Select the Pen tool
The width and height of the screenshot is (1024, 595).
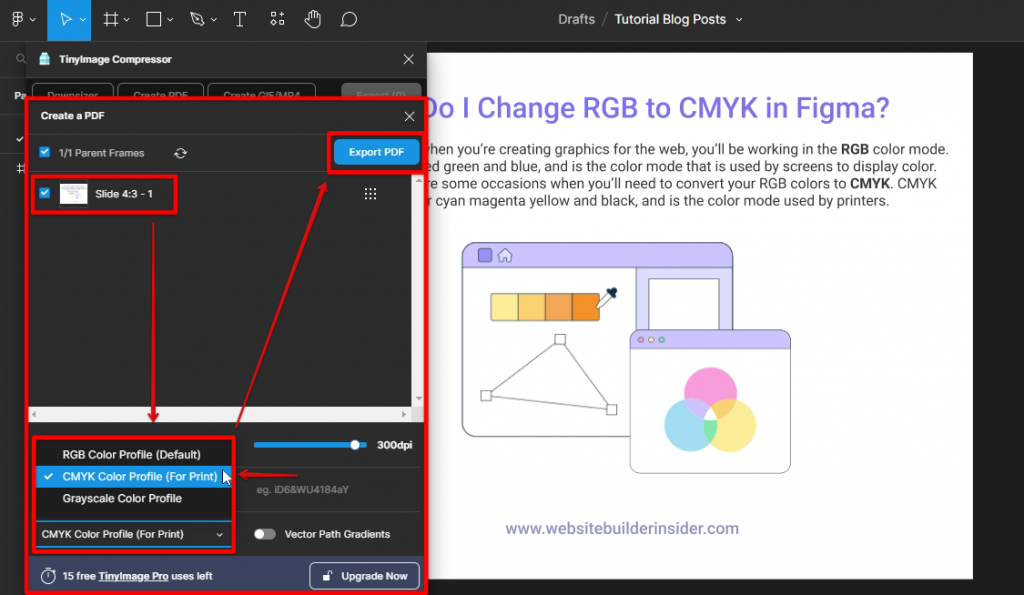coord(195,19)
